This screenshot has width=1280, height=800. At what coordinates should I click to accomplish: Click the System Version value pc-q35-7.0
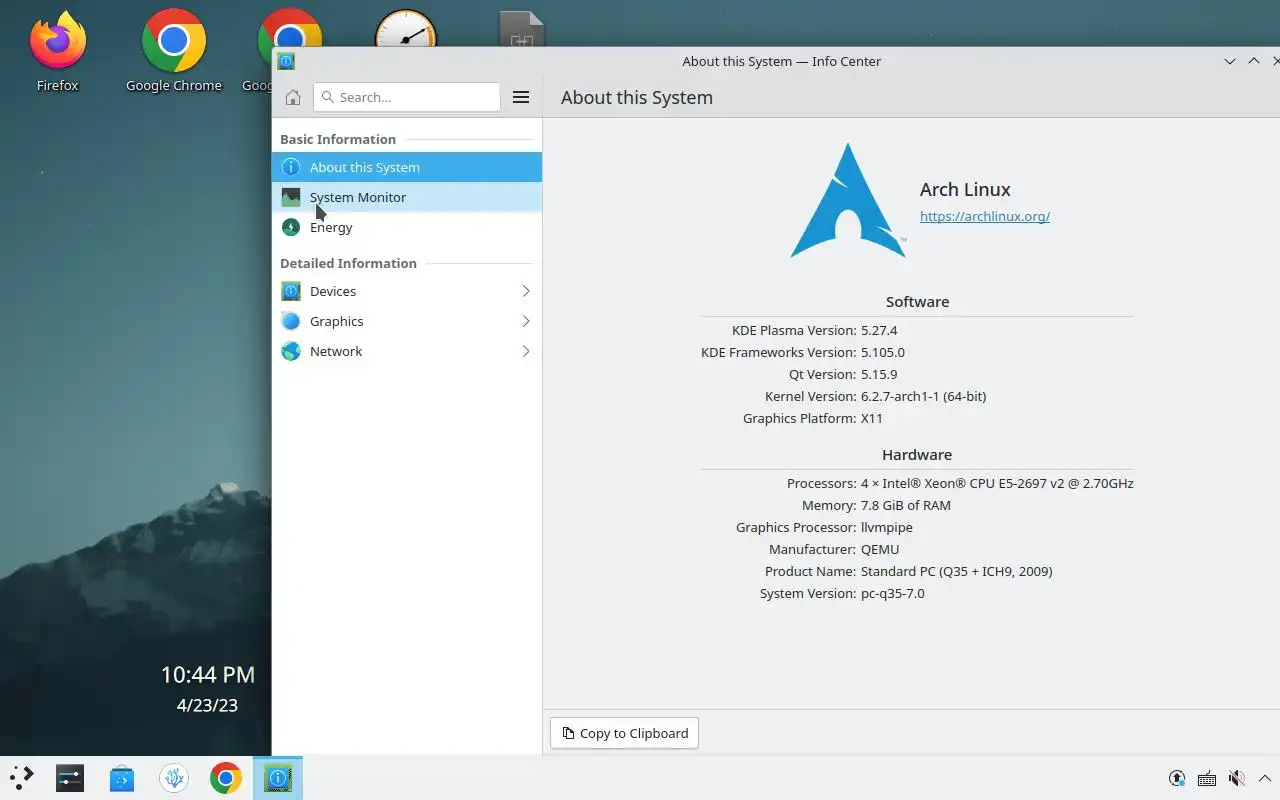pyautogui.click(x=893, y=593)
